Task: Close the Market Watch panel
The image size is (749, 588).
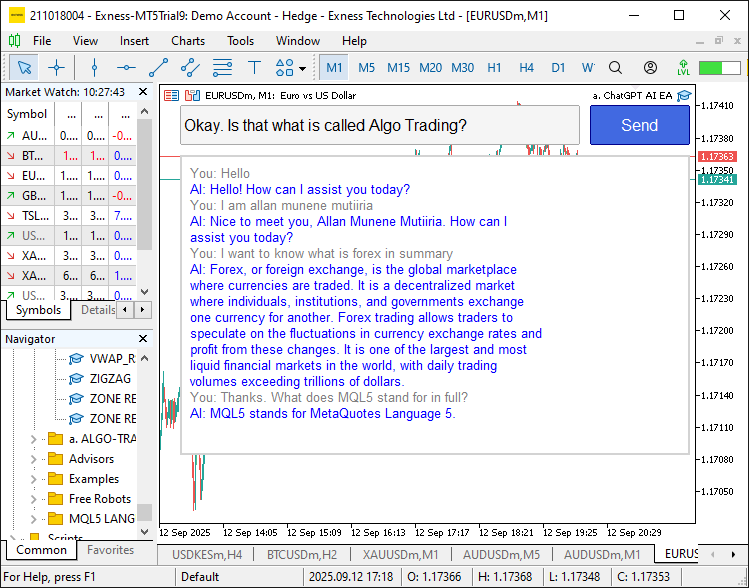Action: pyautogui.click(x=143, y=92)
